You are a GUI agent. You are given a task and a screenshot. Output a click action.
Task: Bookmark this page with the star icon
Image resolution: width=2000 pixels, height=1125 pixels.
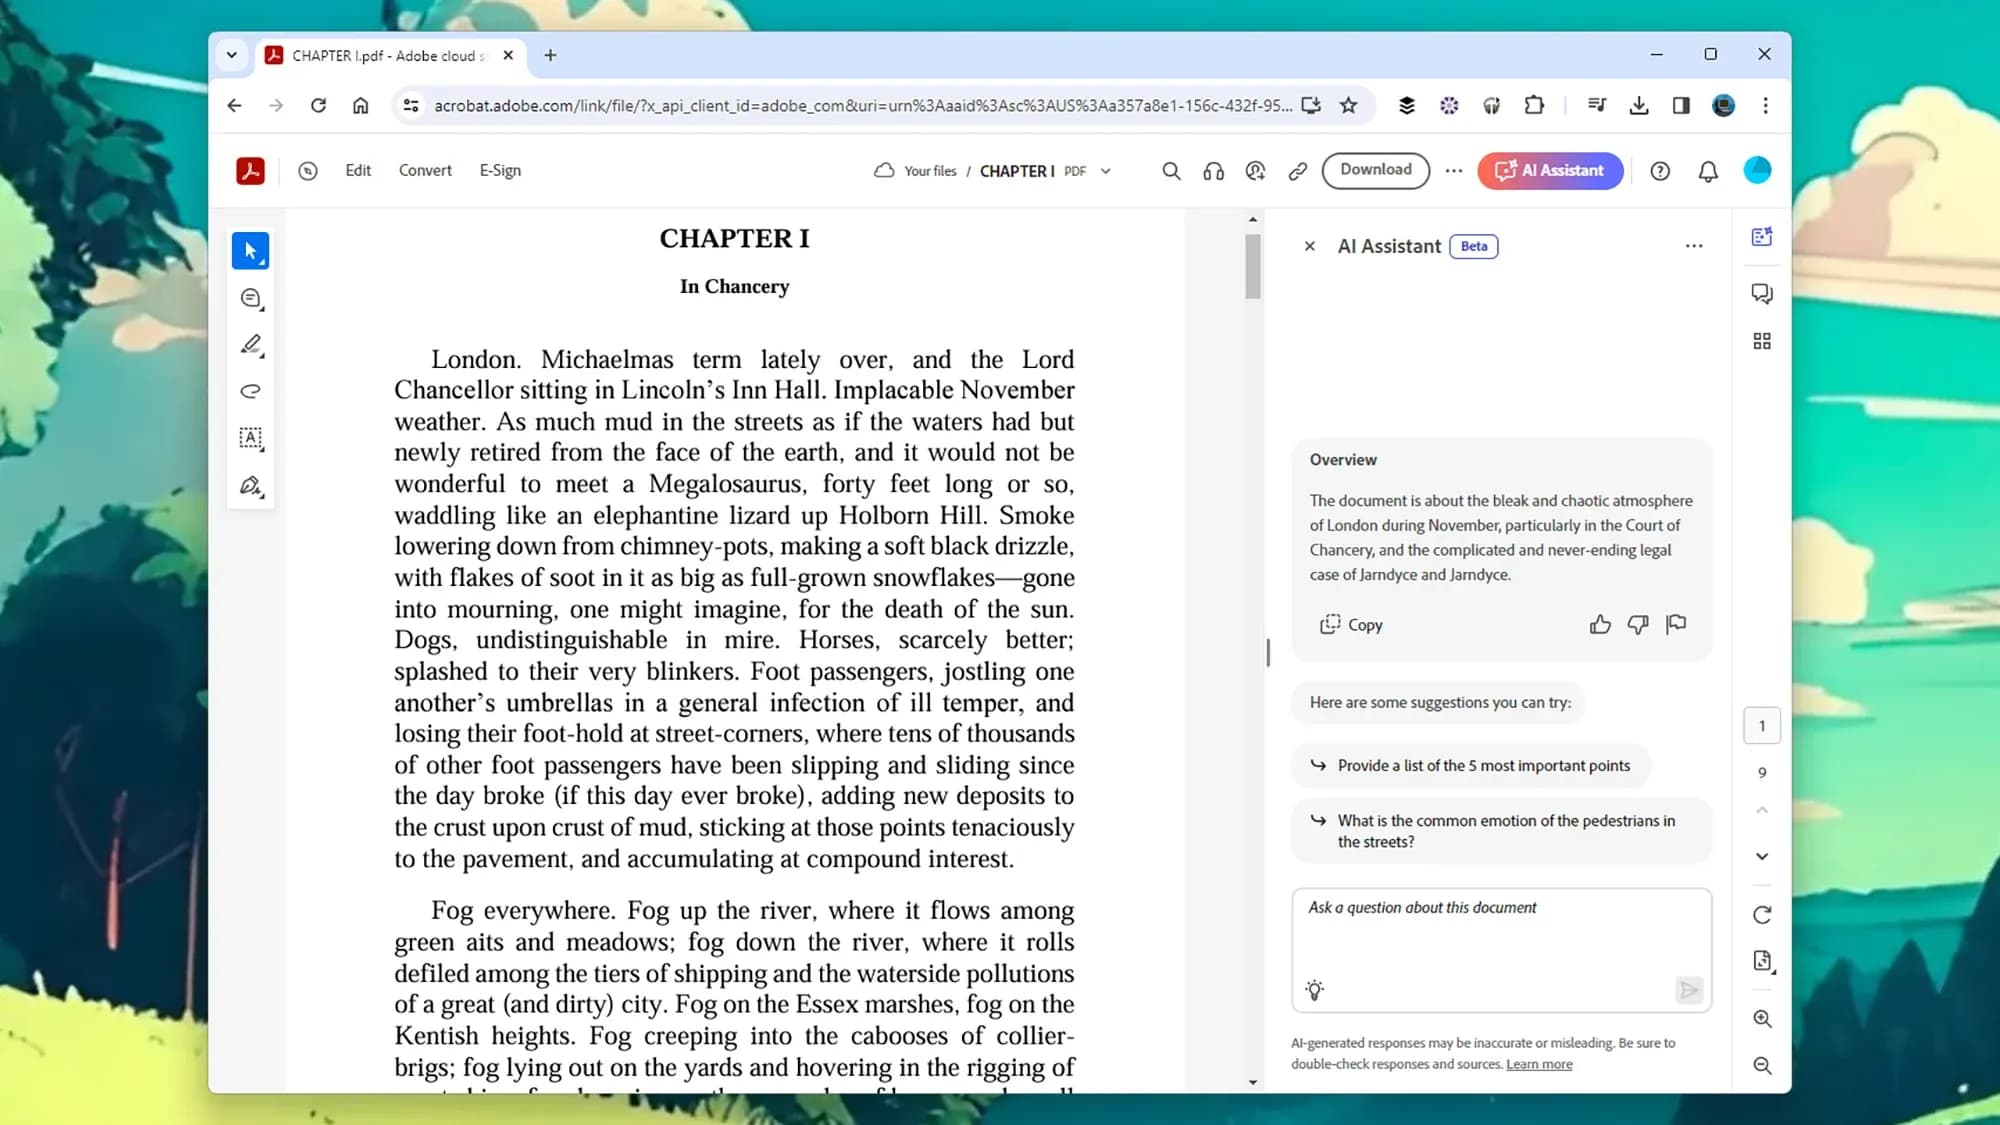pyautogui.click(x=1349, y=105)
